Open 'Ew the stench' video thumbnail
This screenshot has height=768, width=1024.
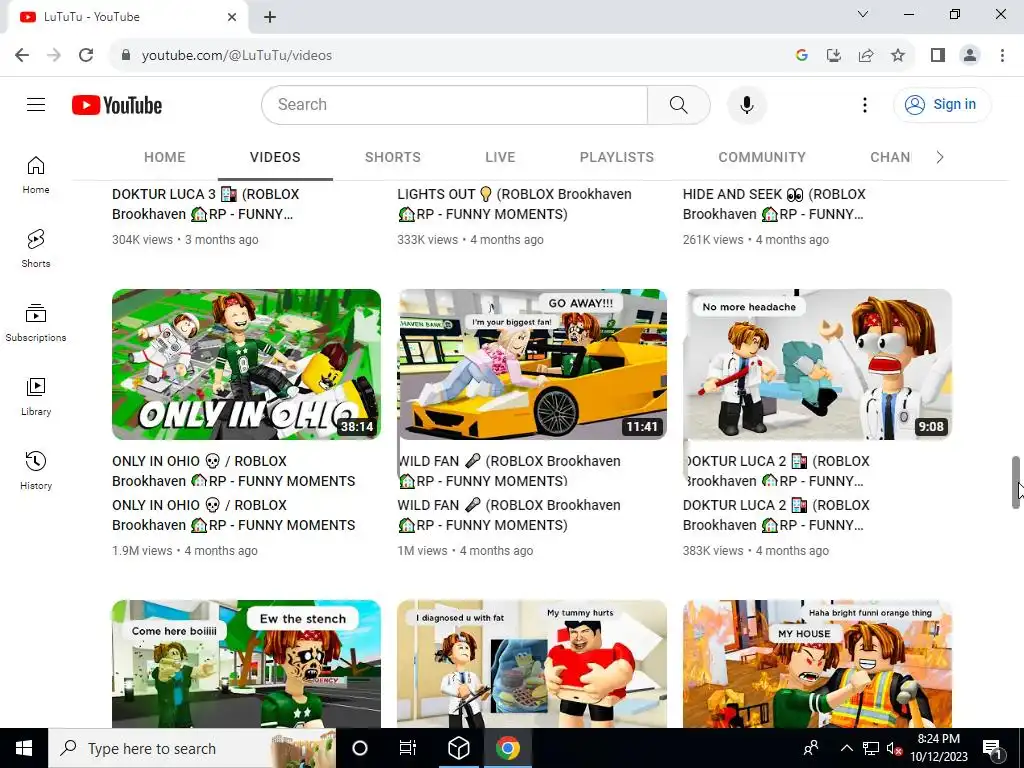click(246, 664)
